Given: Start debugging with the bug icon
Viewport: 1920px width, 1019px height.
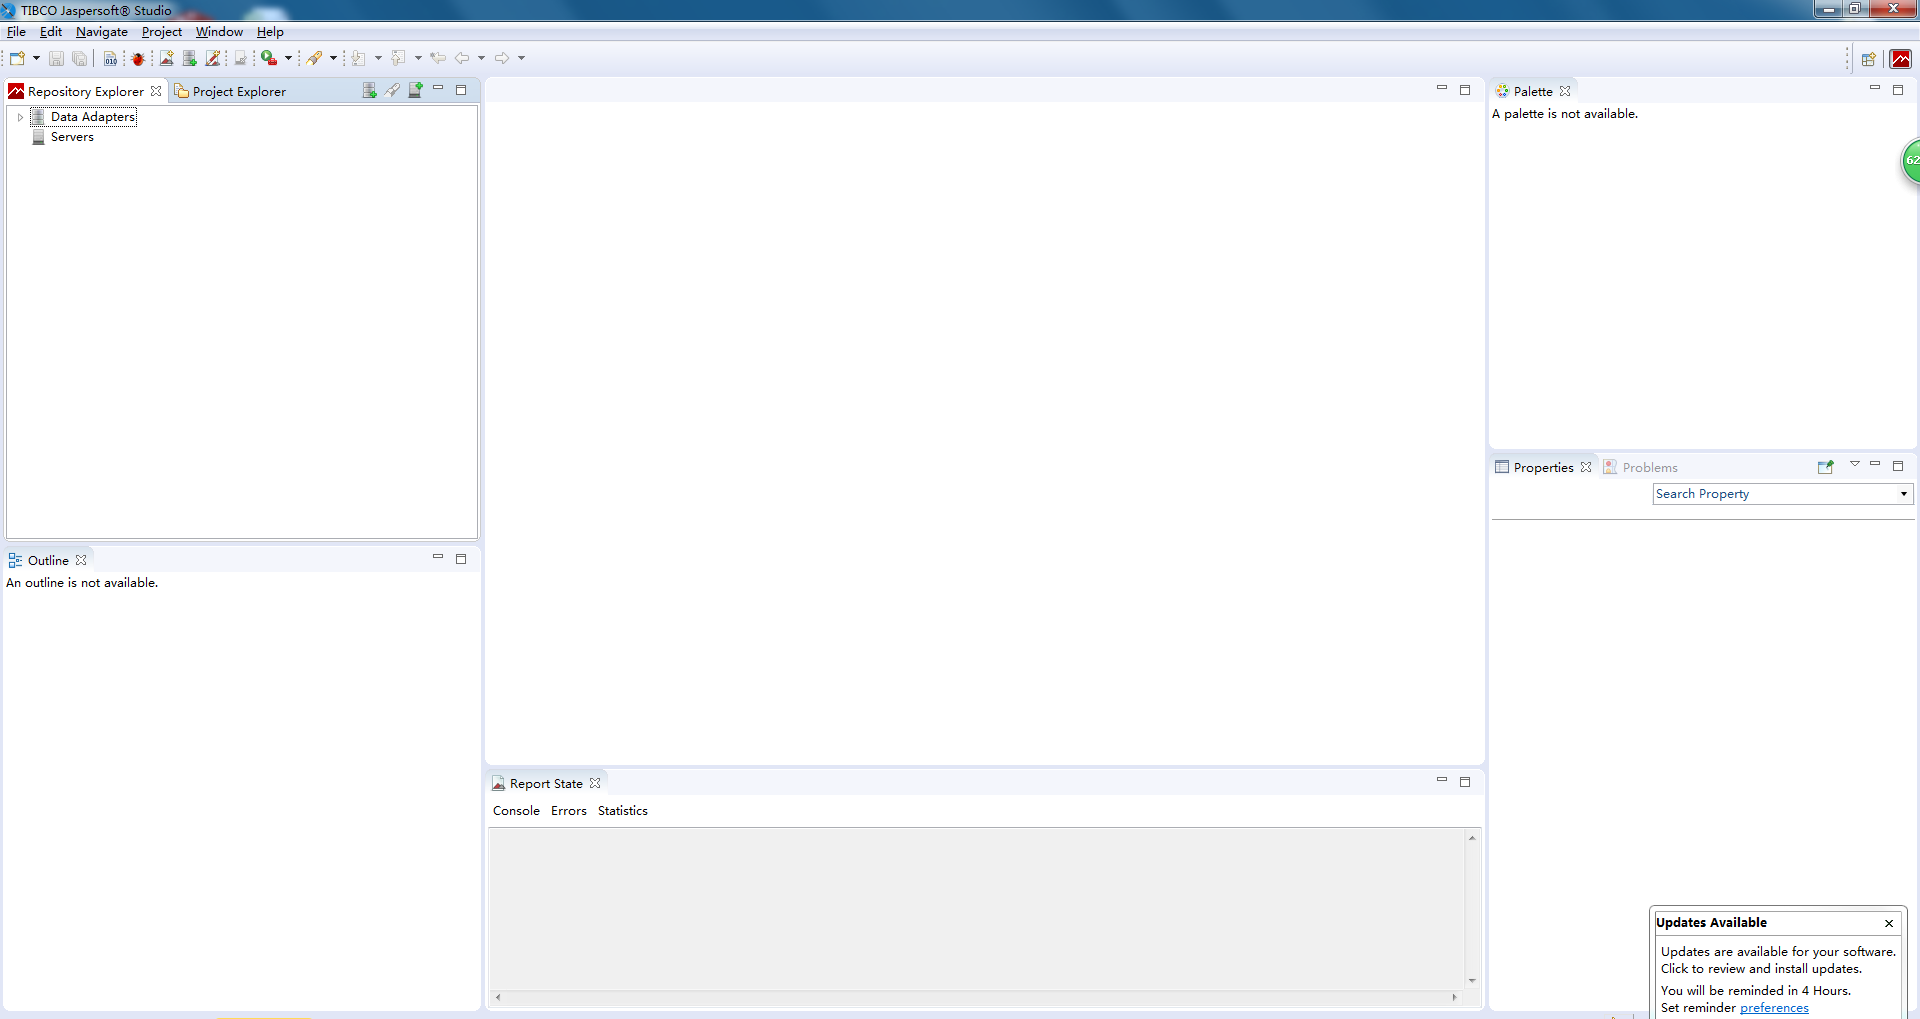Looking at the screenshot, I should [x=139, y=57].
